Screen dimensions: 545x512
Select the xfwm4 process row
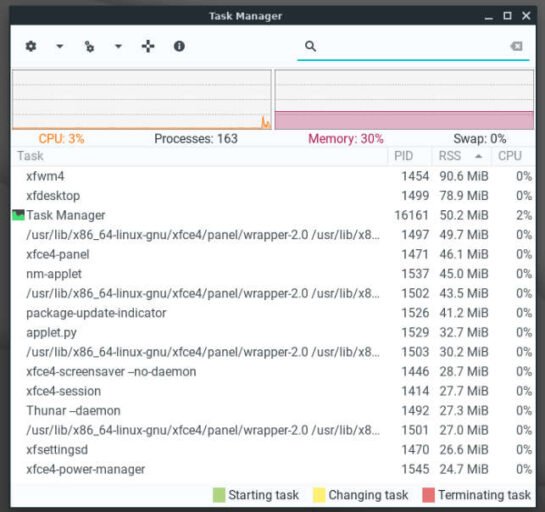pos(273,176)
